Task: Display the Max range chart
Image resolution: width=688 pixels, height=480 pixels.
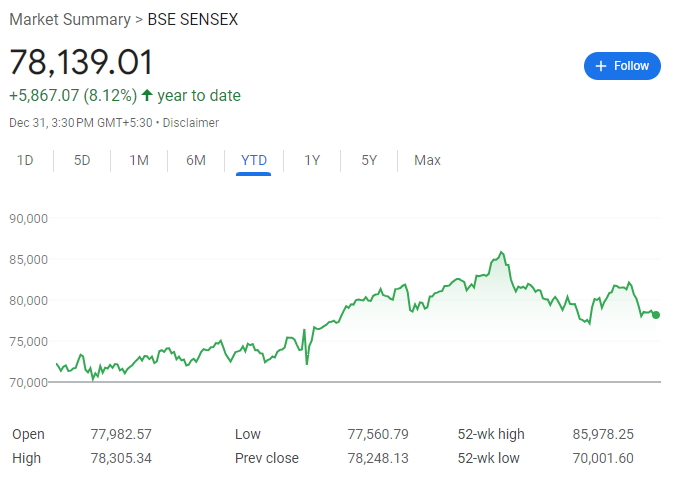Action: point(427,160)
